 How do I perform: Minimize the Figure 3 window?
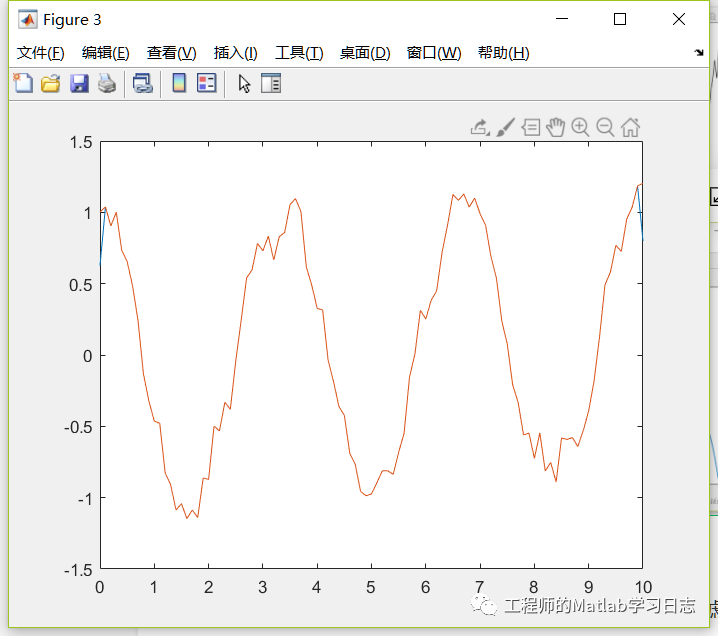(x=562, y=19)
